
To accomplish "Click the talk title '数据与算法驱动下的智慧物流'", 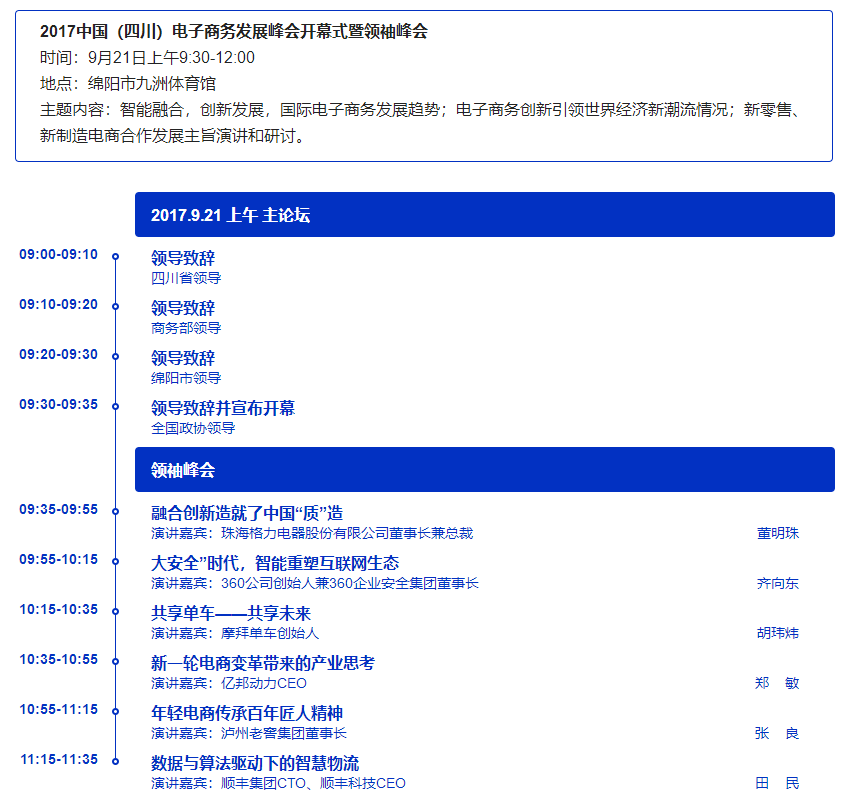I will pyautogui.click(x=255, y=762).
